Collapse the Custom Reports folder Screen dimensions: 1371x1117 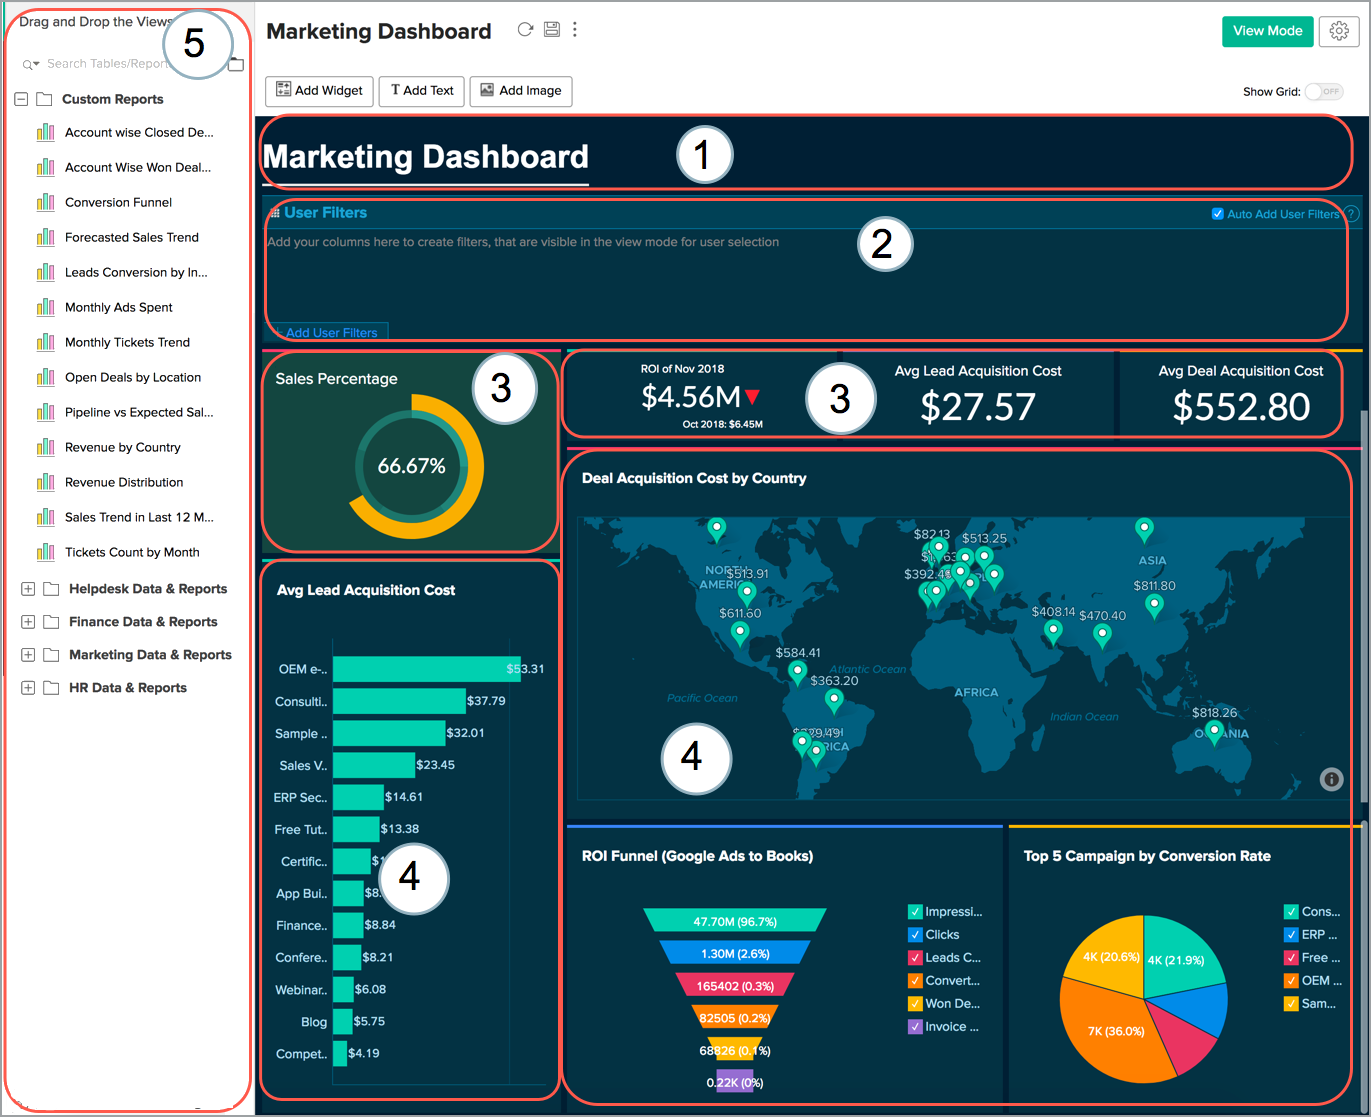click(x=21, y=99)
